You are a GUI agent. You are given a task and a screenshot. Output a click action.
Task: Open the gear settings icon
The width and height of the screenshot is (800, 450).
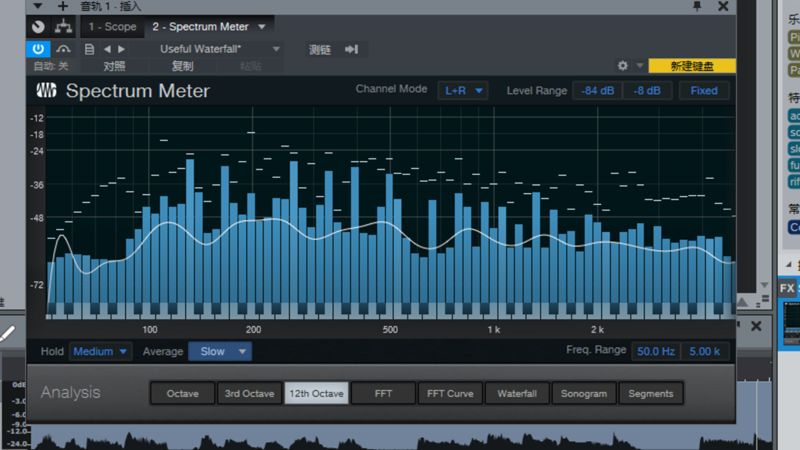point(623,66)
